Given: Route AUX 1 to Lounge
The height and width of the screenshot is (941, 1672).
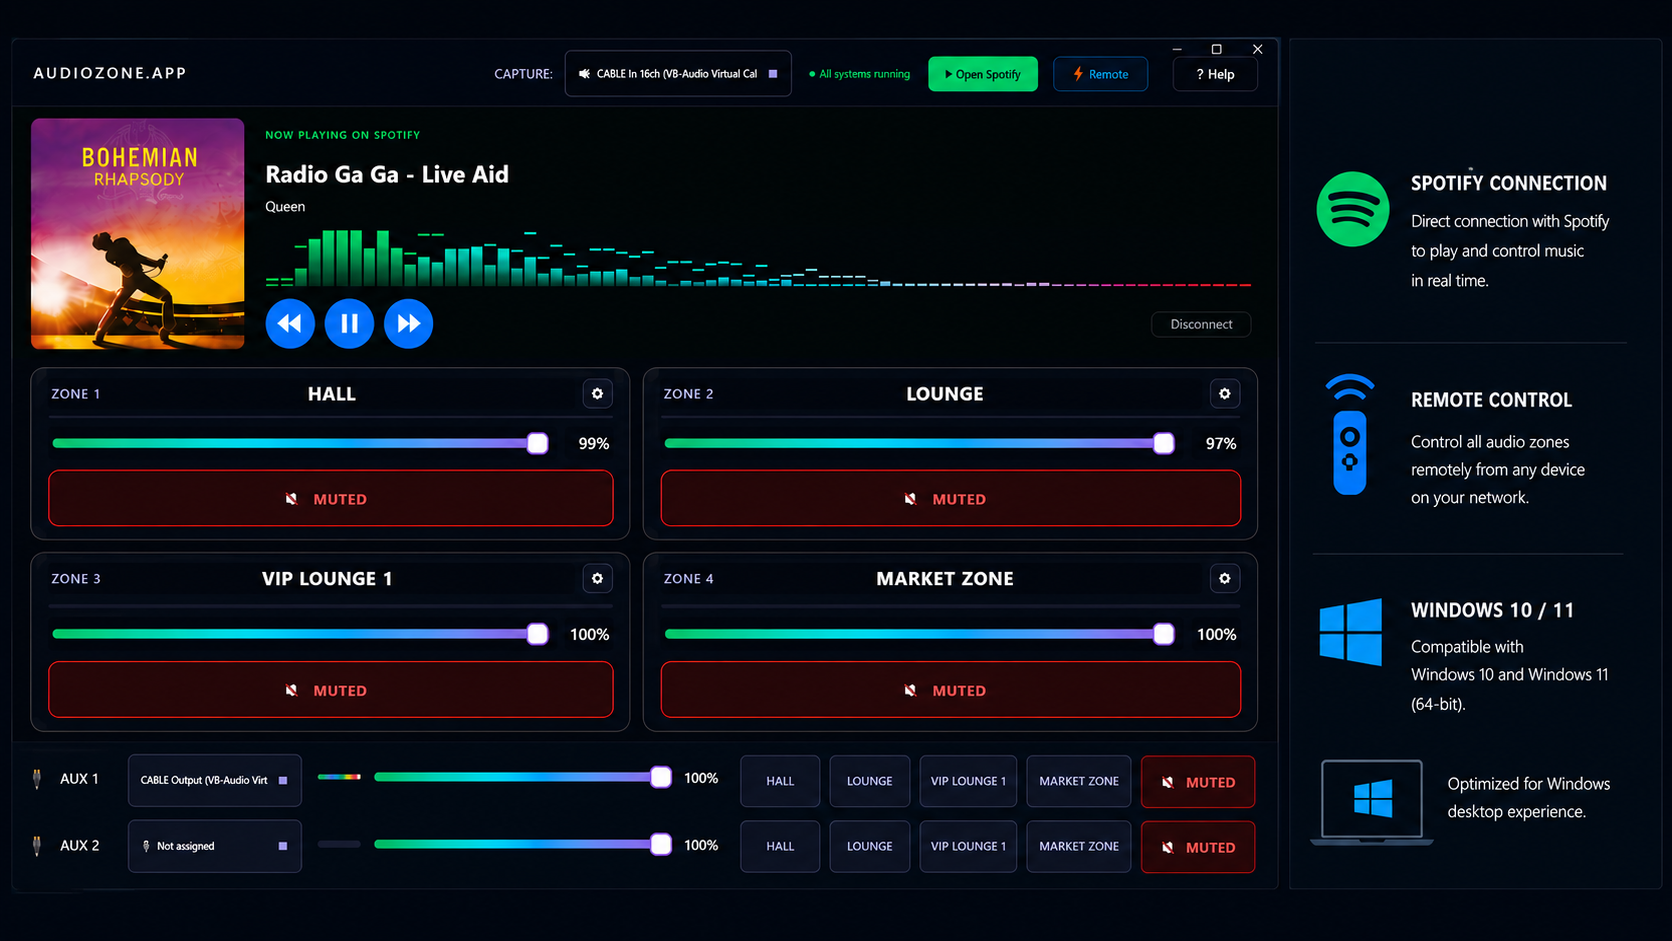Looking at the screenshot, I should point(869,781).
